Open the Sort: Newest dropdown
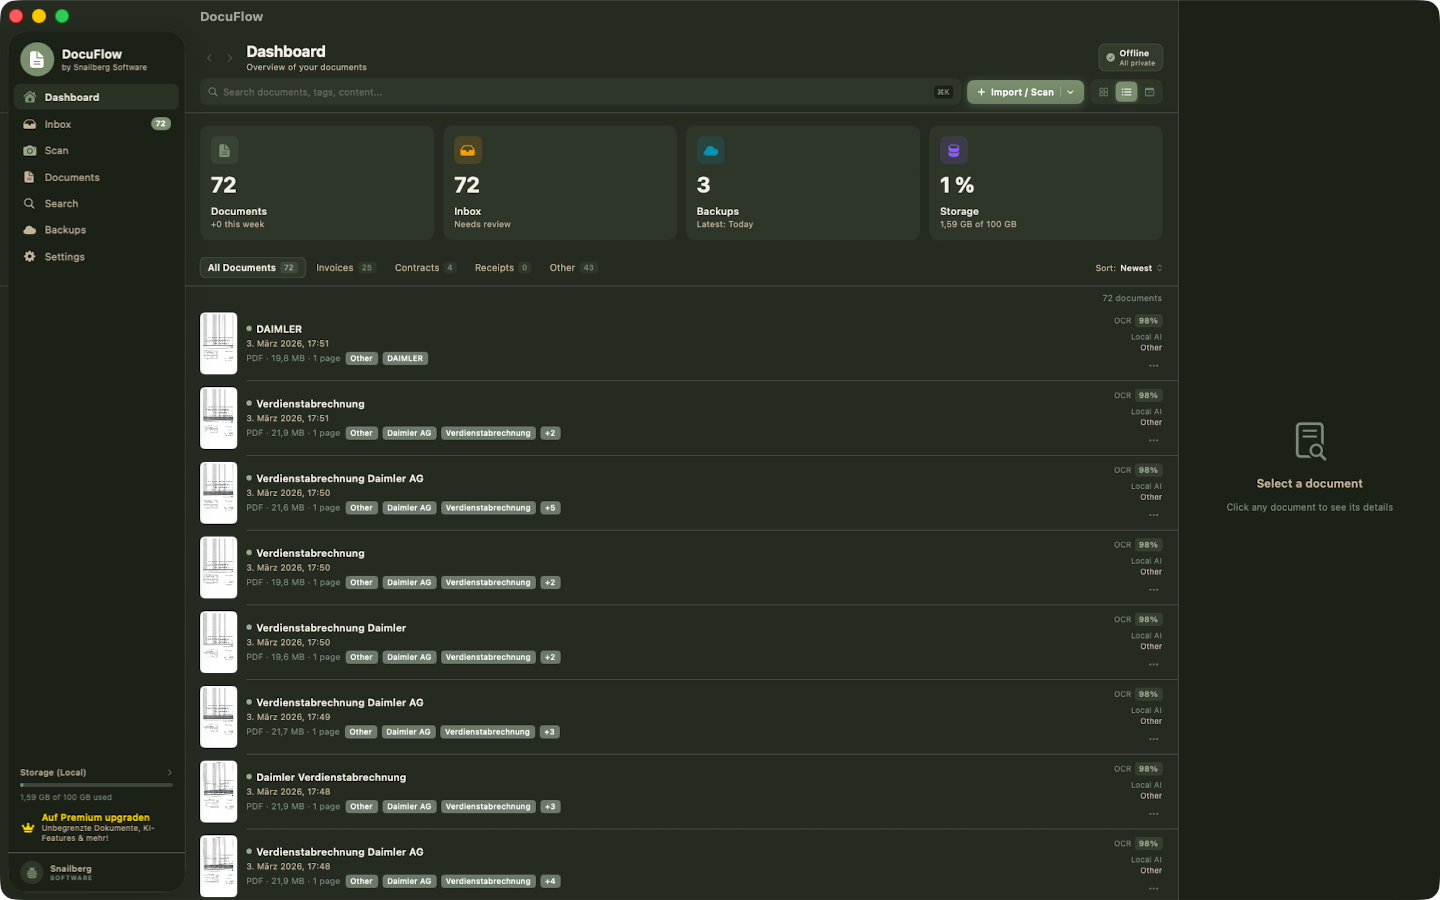This screenshot has height=900, width=1440. pyautogui.click(x=1129, y=268)
